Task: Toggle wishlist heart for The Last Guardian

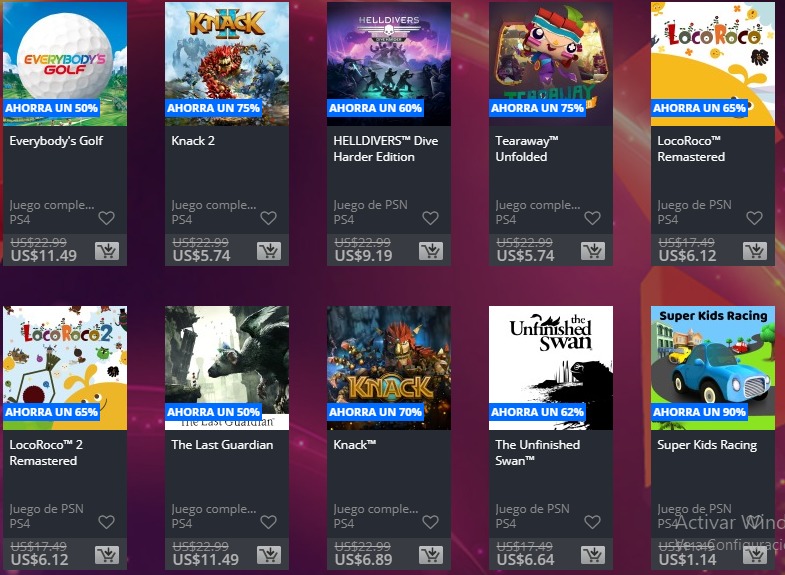Action: 268,522
